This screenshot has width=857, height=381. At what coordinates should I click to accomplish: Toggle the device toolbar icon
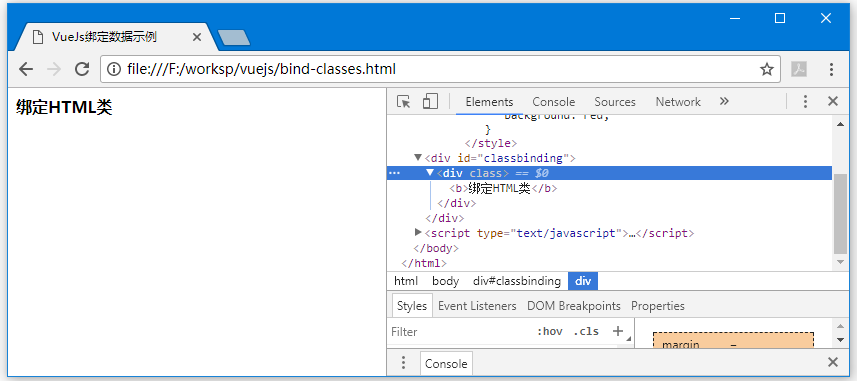430,101
